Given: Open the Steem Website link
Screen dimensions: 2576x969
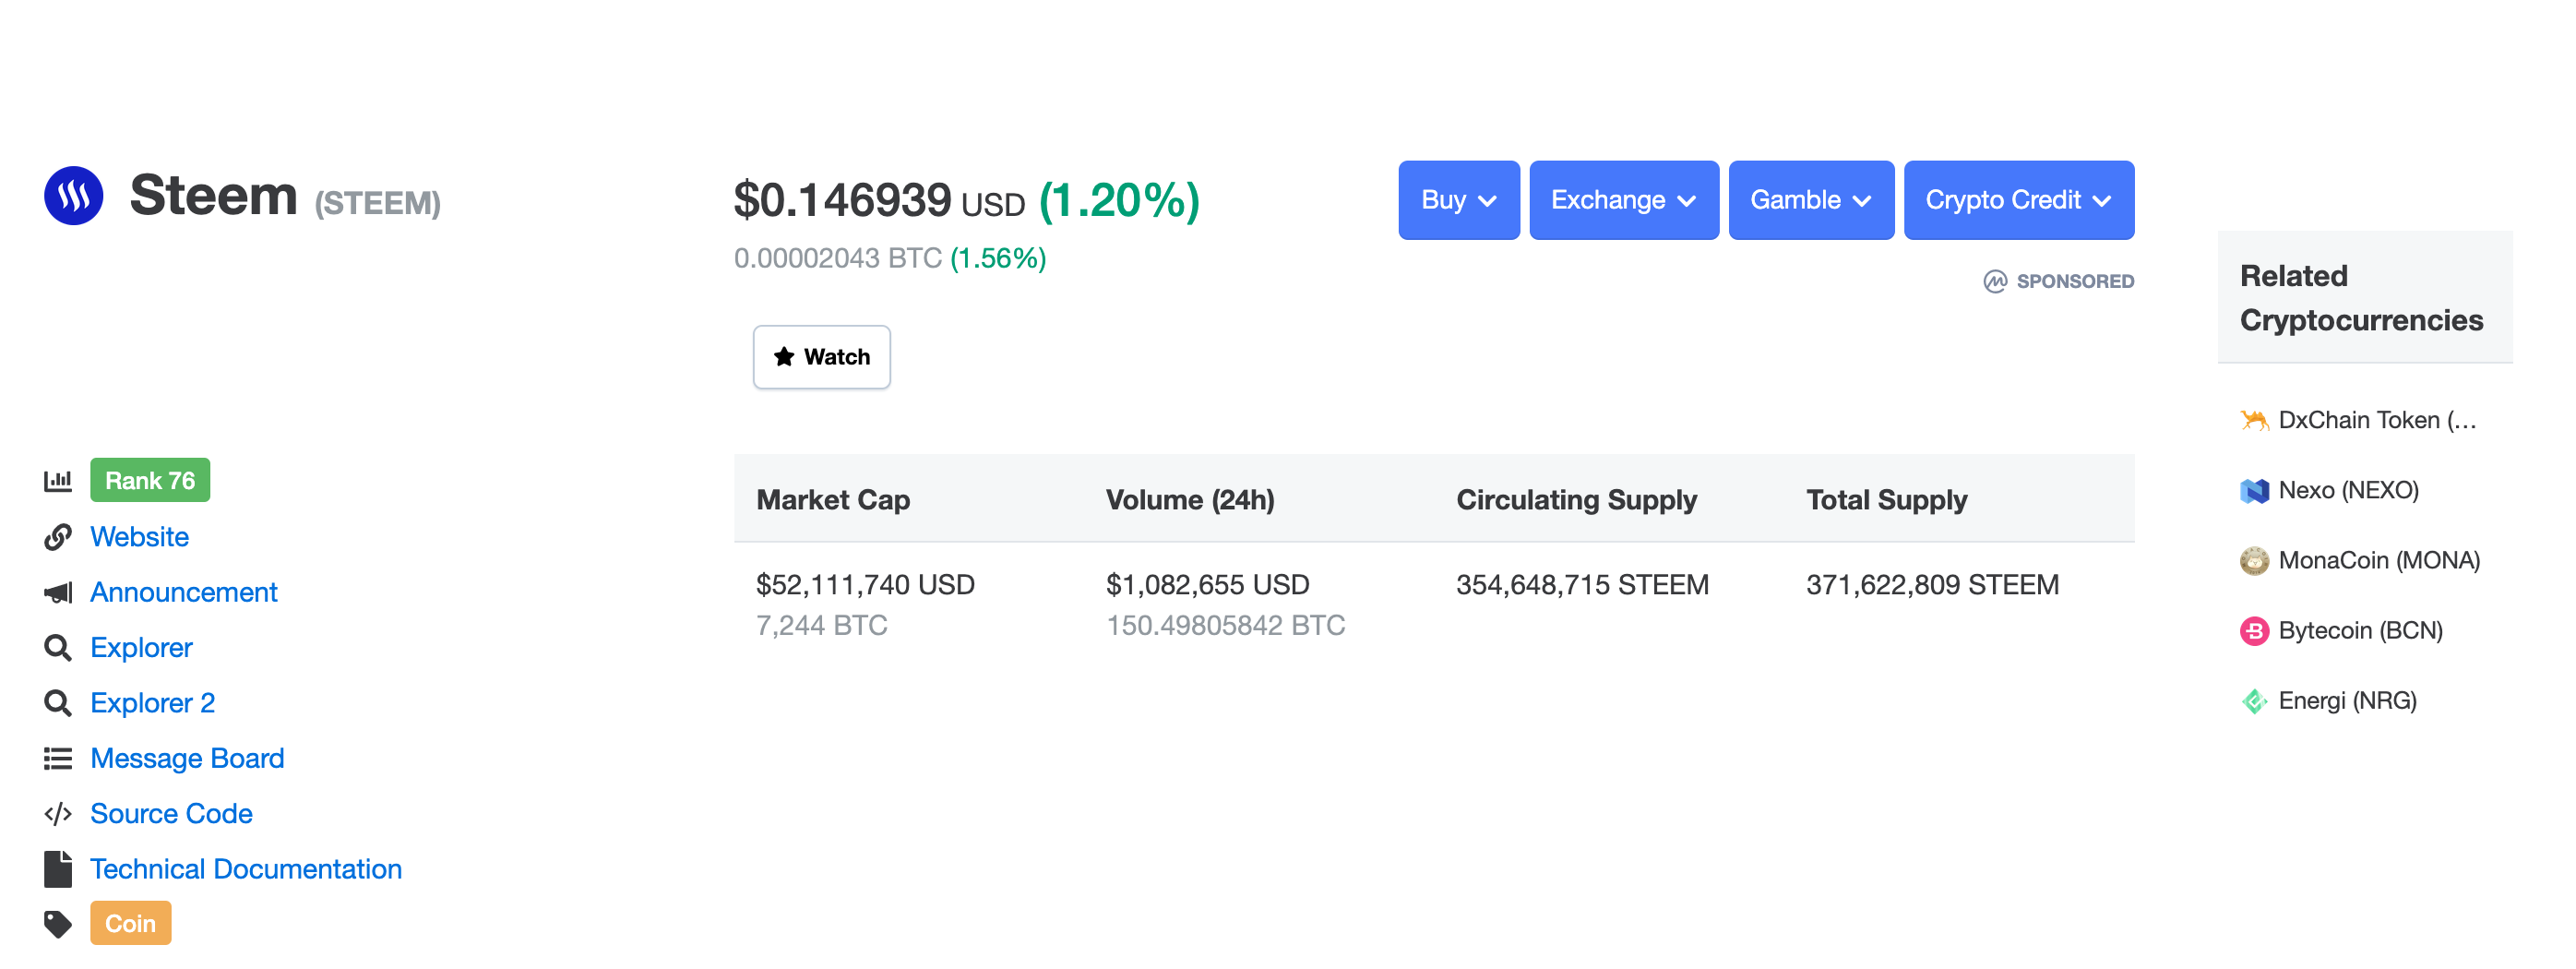Looking at the screenshot, I should tap(139, 537).
